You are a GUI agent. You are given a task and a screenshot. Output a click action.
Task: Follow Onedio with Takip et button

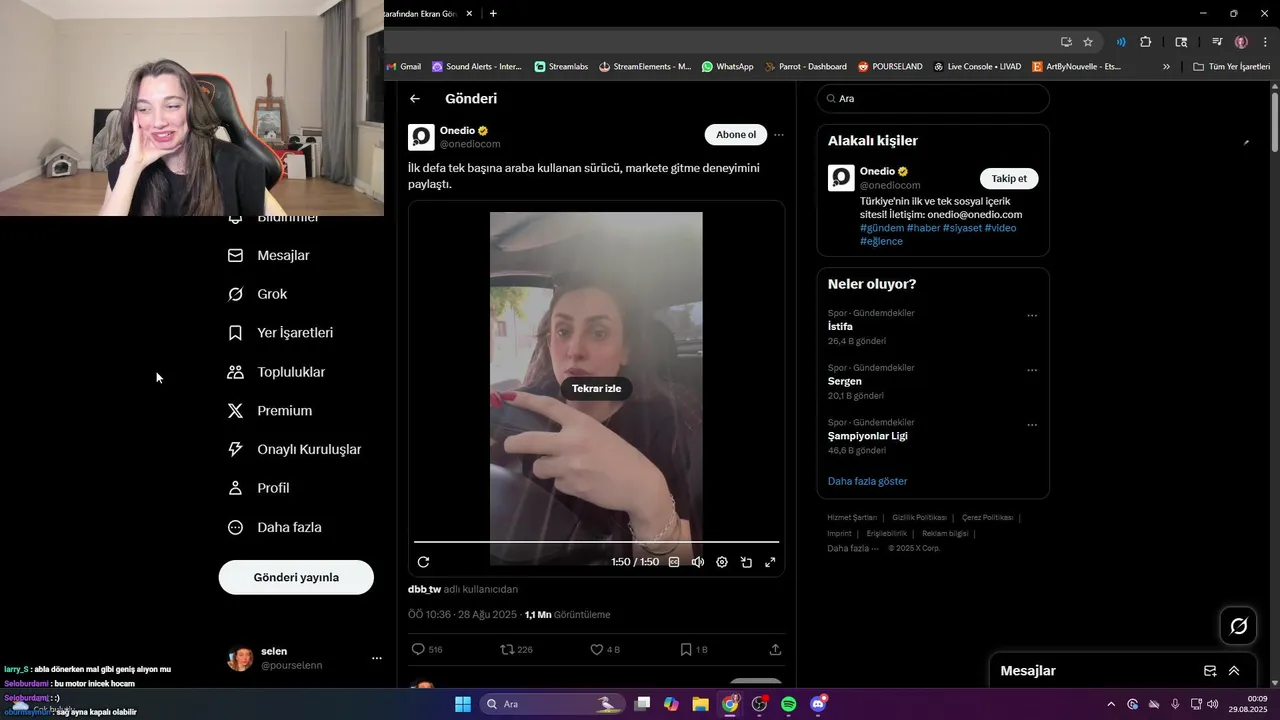point(1009,178)
